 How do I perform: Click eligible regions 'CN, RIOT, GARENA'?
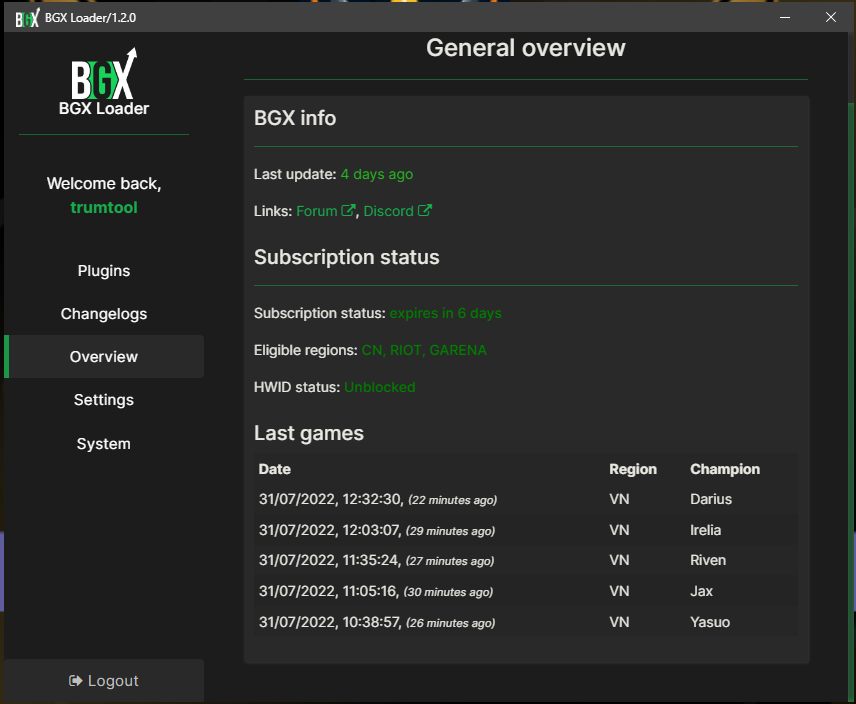(x=424, y=350)
